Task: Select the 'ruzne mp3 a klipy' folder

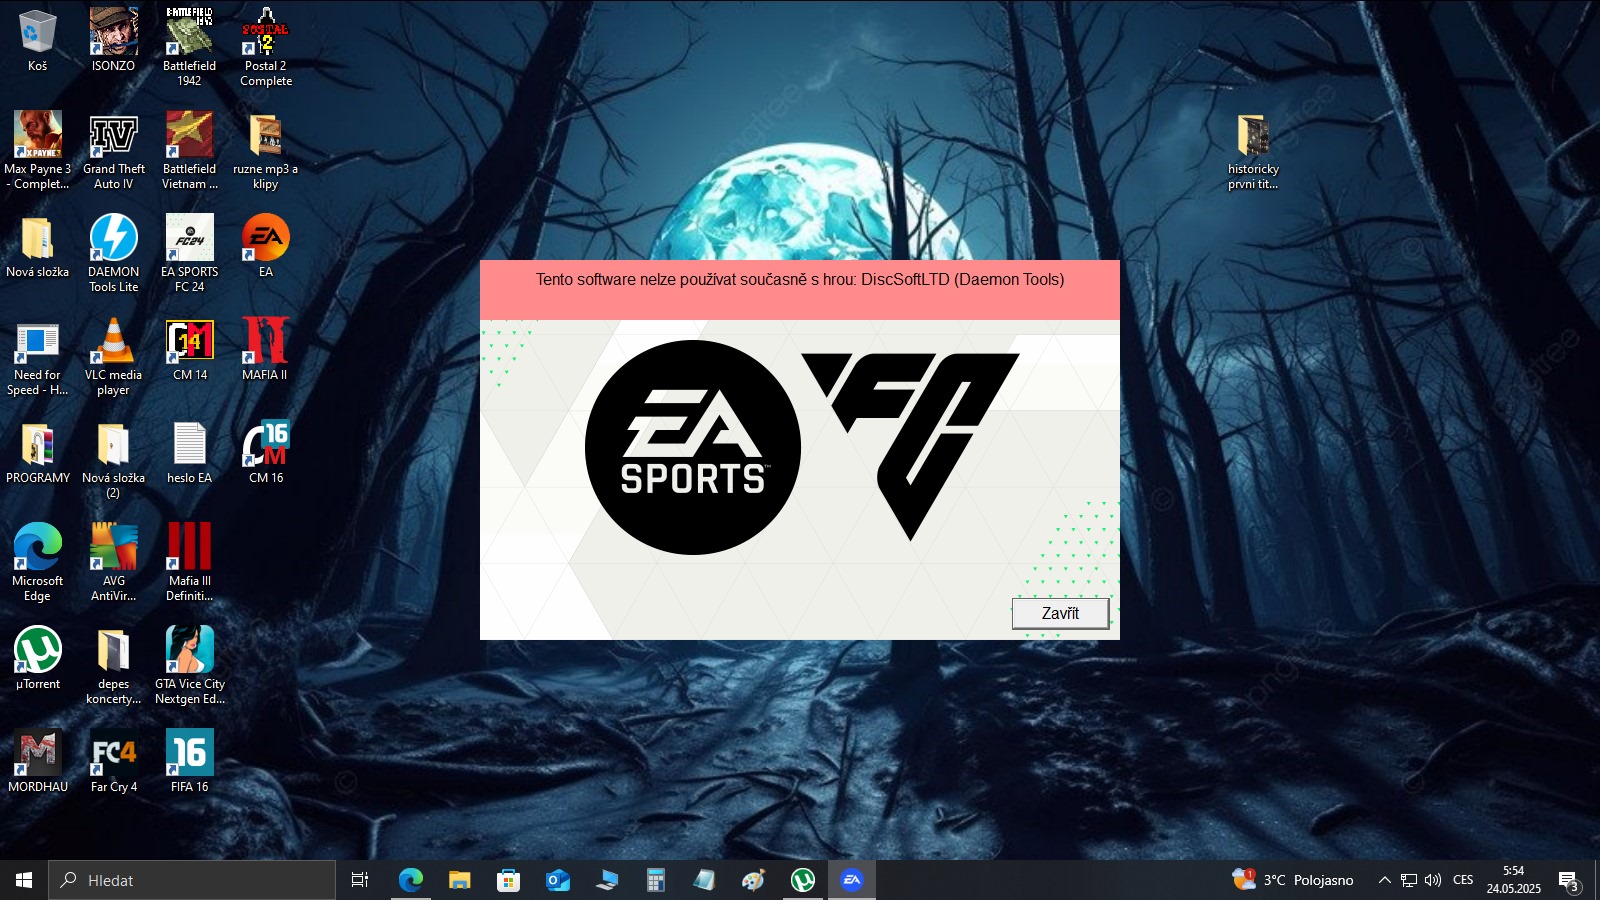Action: pos(266,151)
